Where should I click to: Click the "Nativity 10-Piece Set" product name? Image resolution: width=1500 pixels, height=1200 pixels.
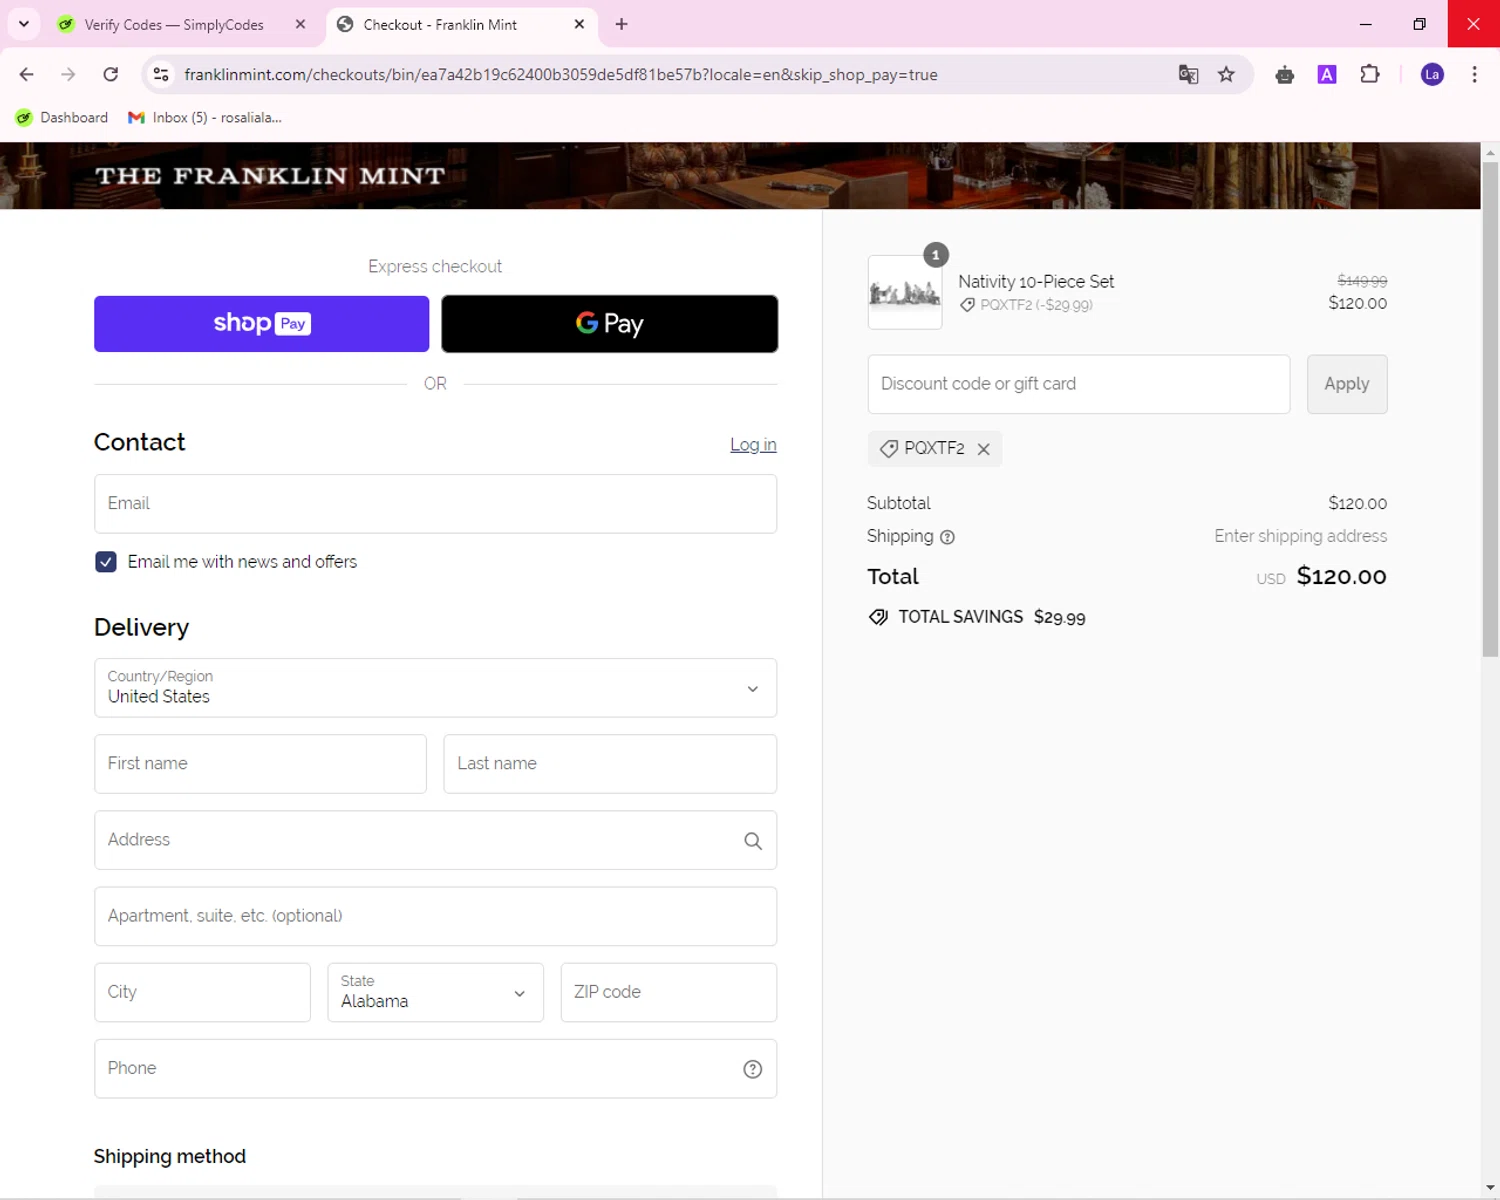coord(1036,282)
